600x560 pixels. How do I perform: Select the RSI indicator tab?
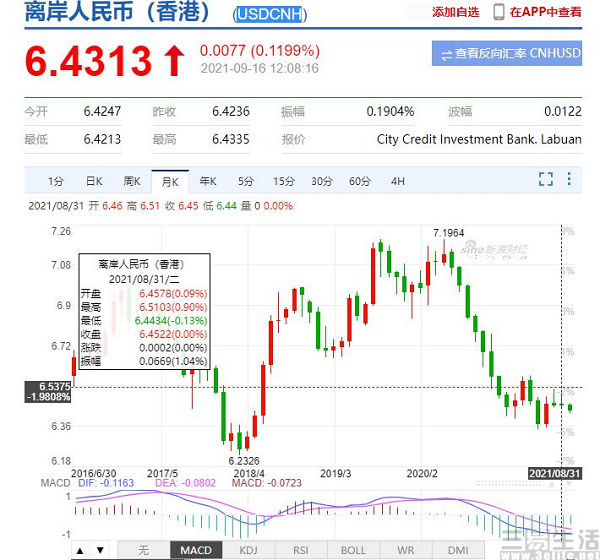[x=301, y=550]
